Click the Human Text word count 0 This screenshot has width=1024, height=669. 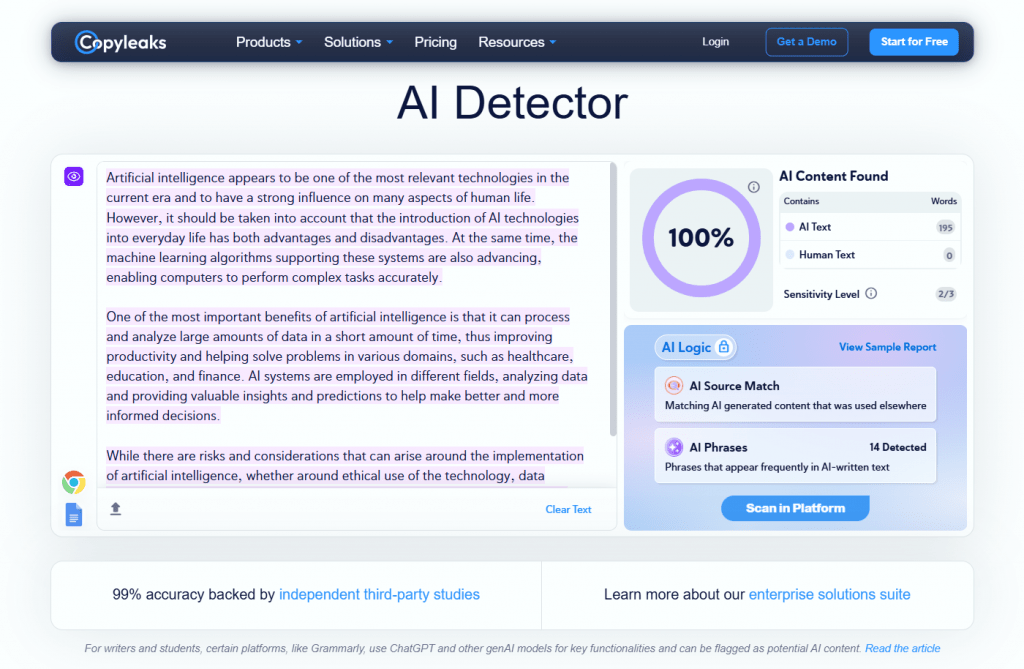tap(949, 255)
